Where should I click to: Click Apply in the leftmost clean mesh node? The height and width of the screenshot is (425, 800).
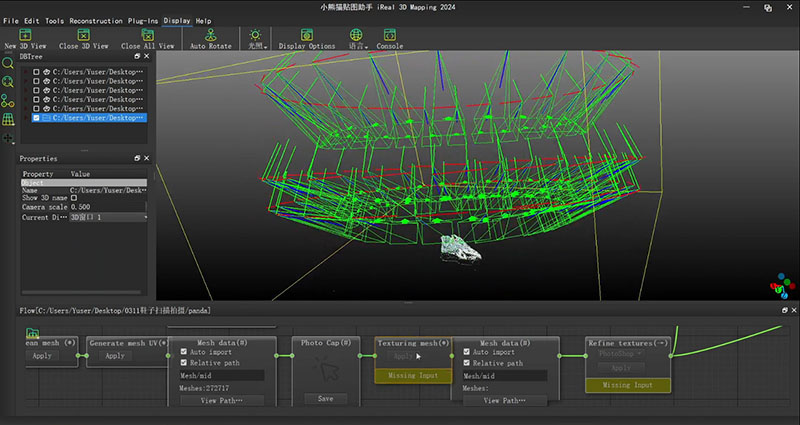tap(42, 356)
